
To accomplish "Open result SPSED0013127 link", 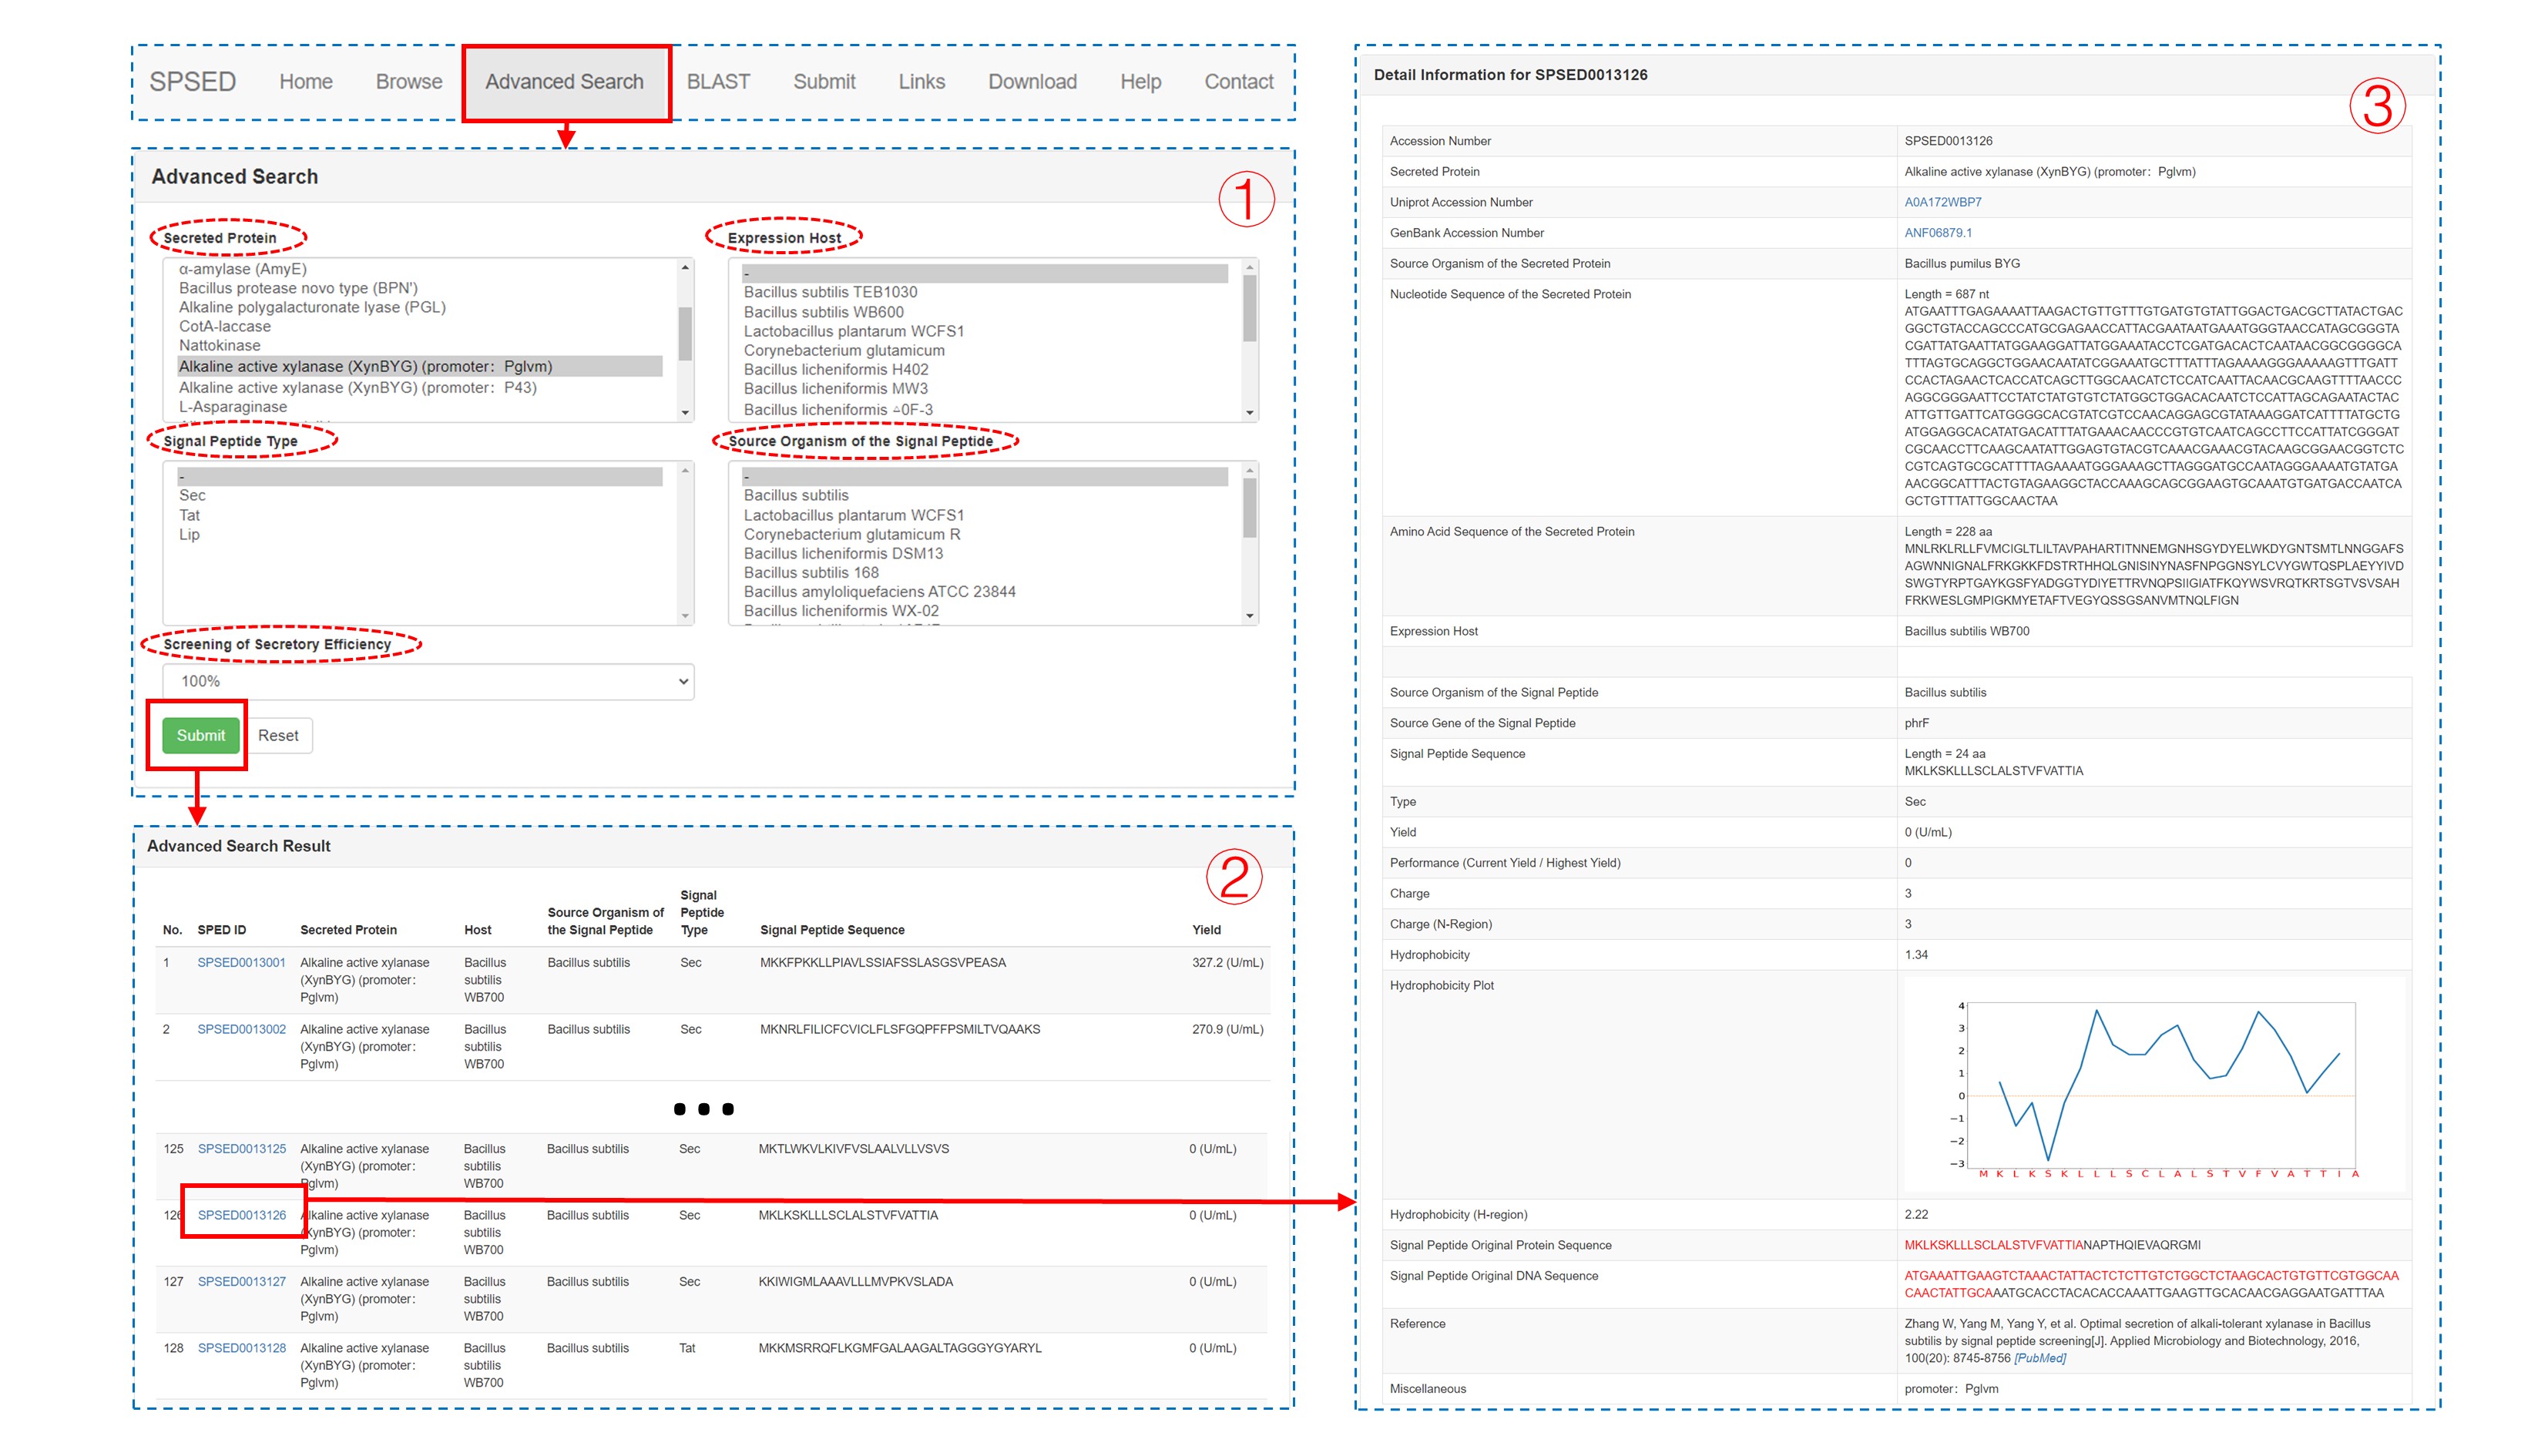I will pyautogui.click(x=241, y=1281).
